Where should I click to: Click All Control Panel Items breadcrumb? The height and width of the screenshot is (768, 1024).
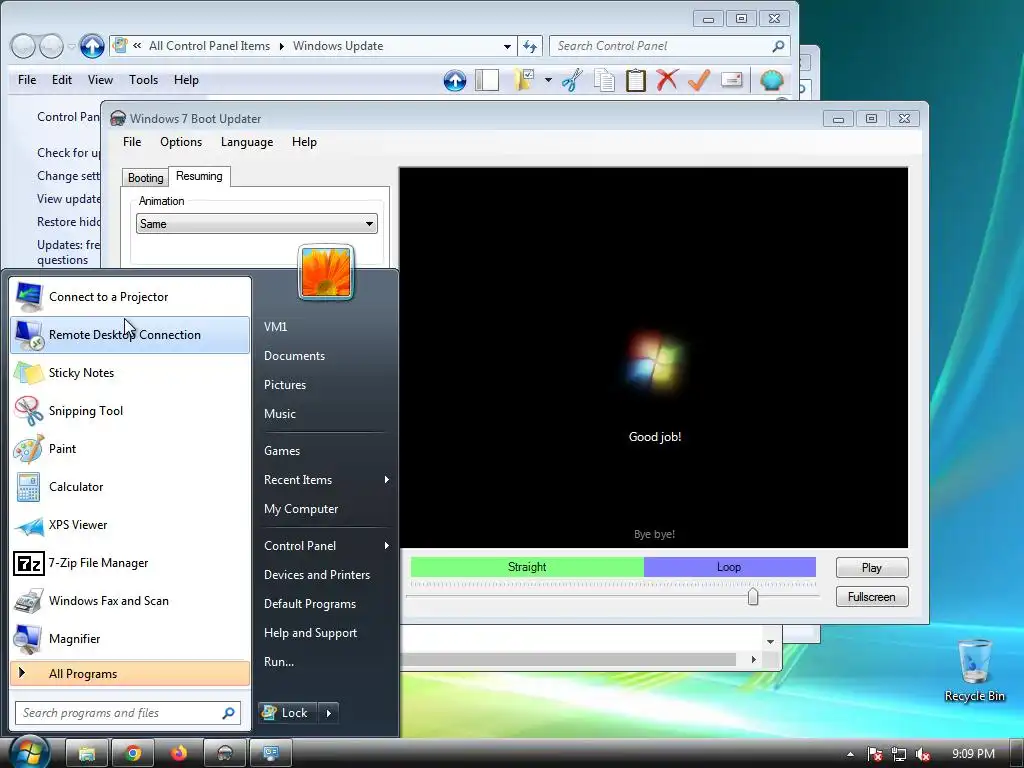[x=209, y=46]
